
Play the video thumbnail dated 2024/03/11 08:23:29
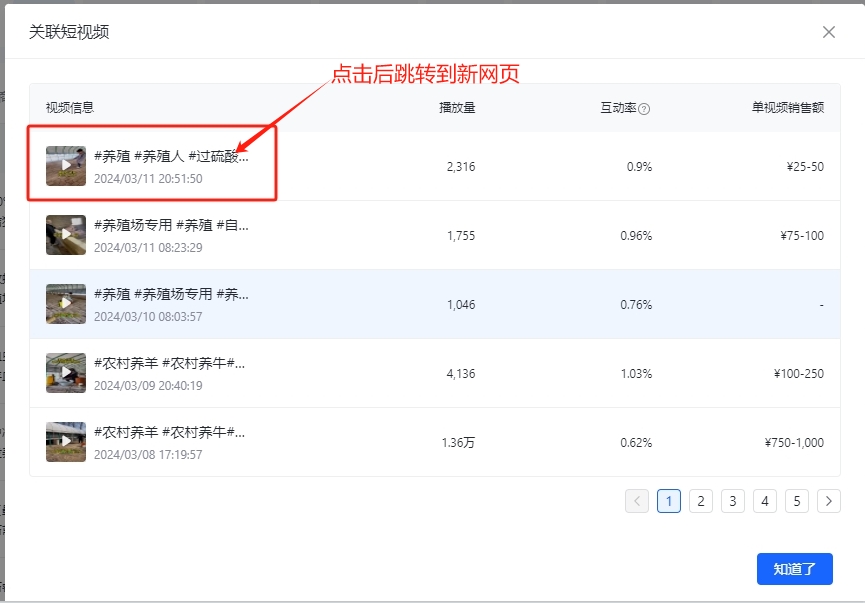click(66, 235)
